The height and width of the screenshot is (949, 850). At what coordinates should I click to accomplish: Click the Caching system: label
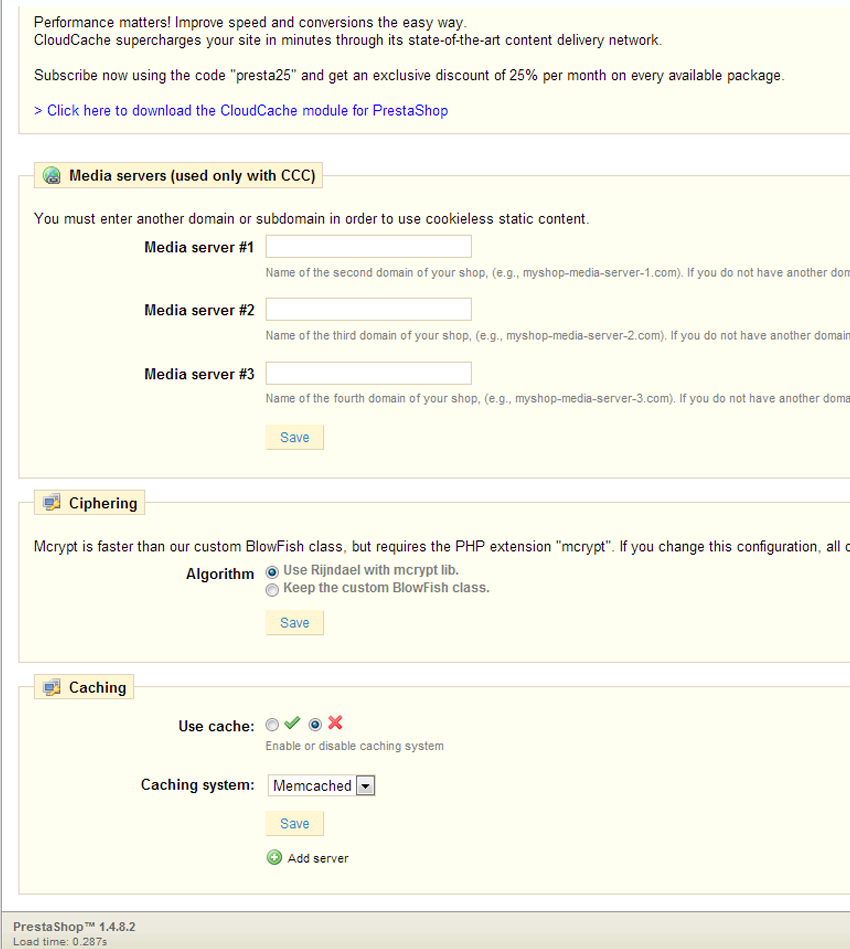point(197,785)
